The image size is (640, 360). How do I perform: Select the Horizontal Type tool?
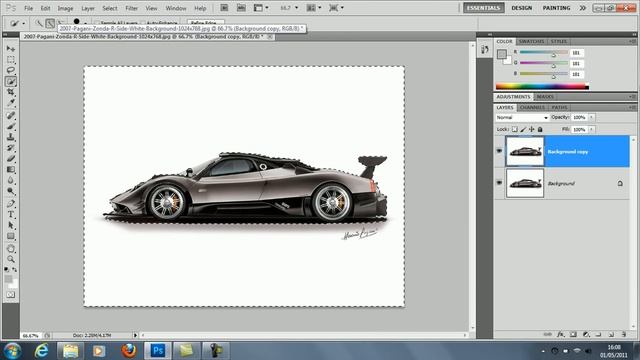point(11,214)
